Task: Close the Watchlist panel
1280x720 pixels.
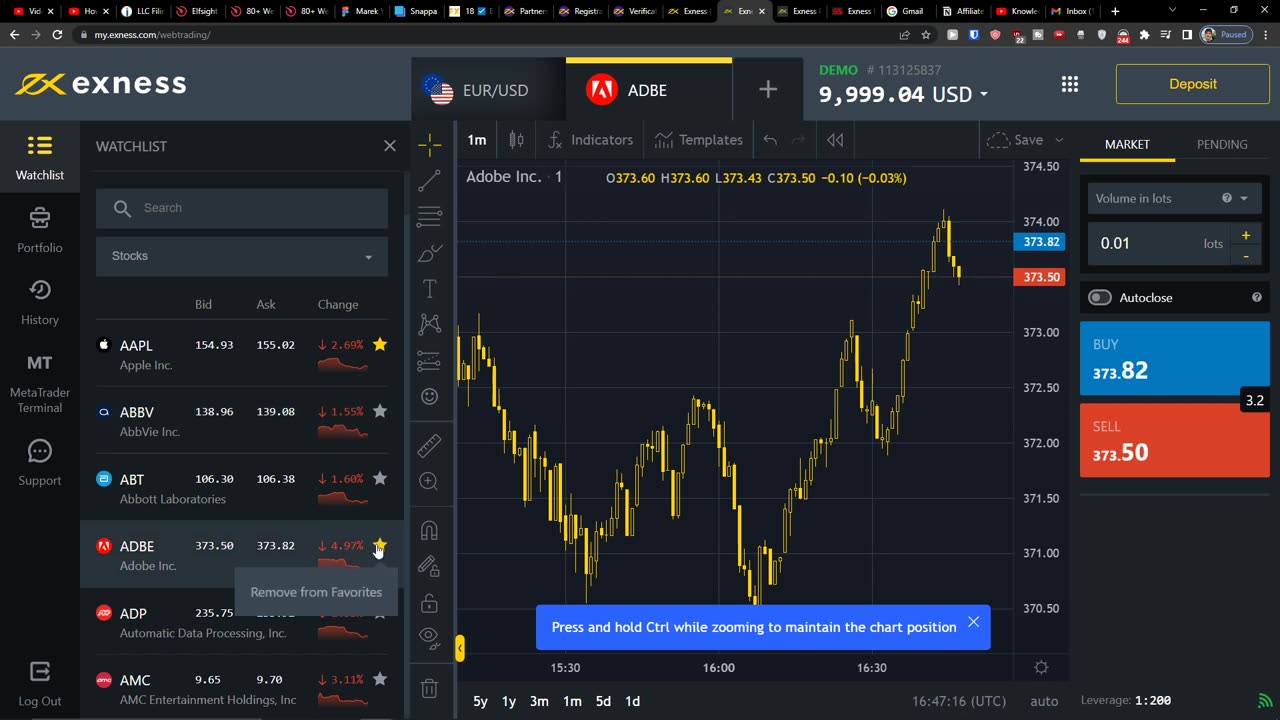Action: [x=390, y=146]
